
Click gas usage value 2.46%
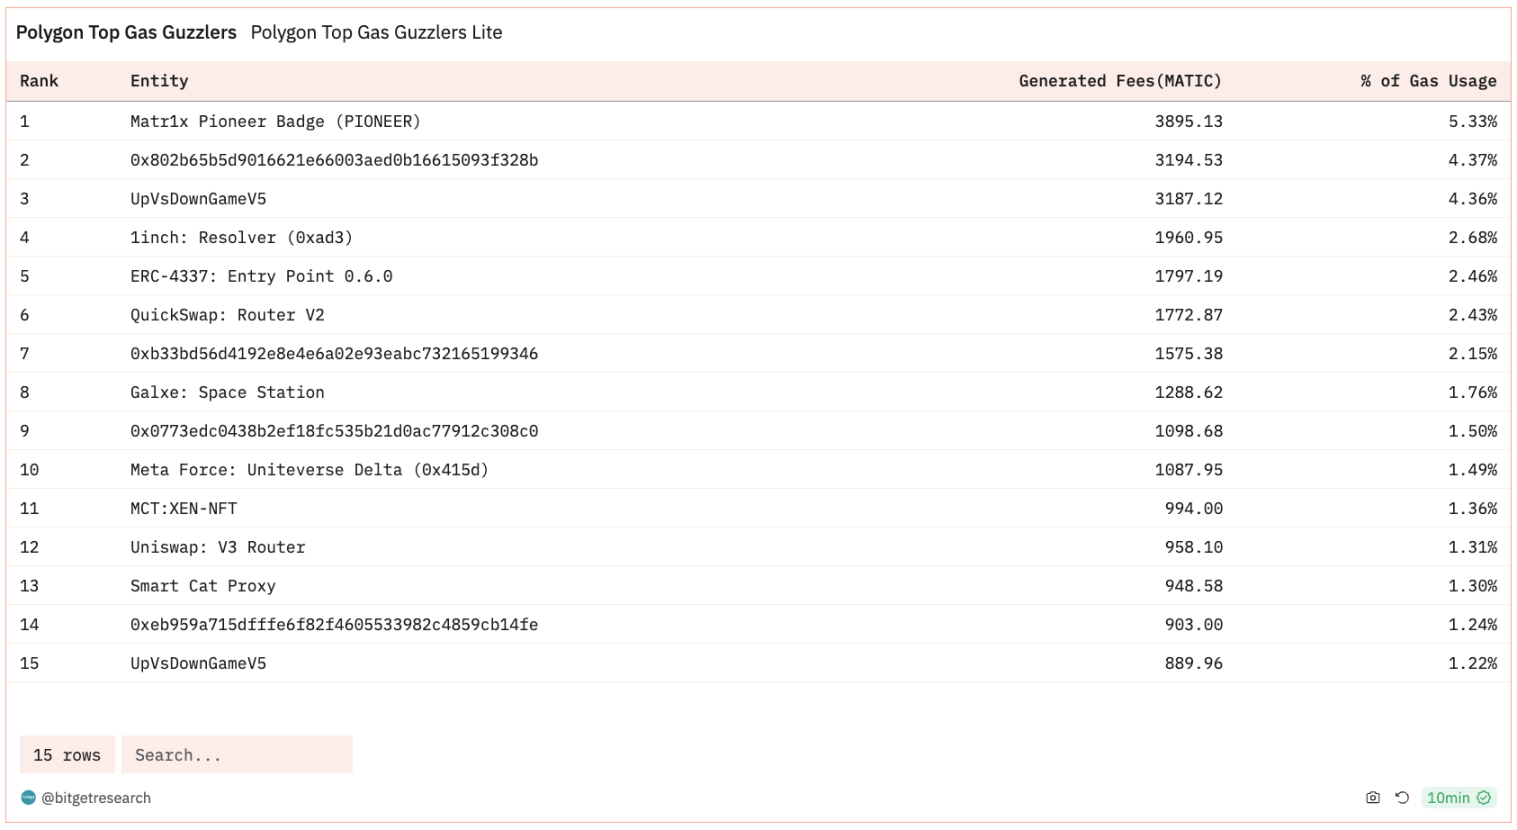(x=1472, y=276)
